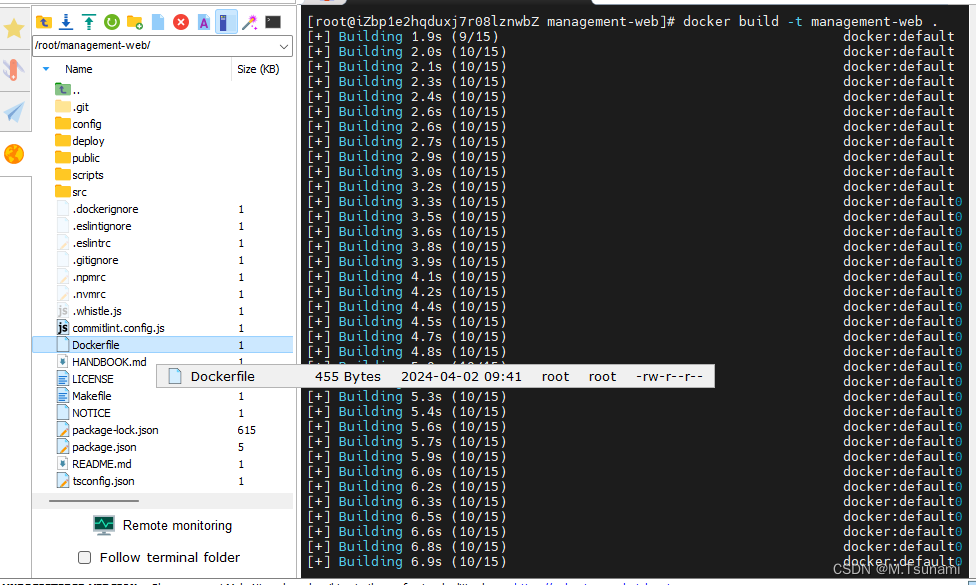Create a new folder on the server
This screenshot has width=976, height=585.
tap(135, 21)
